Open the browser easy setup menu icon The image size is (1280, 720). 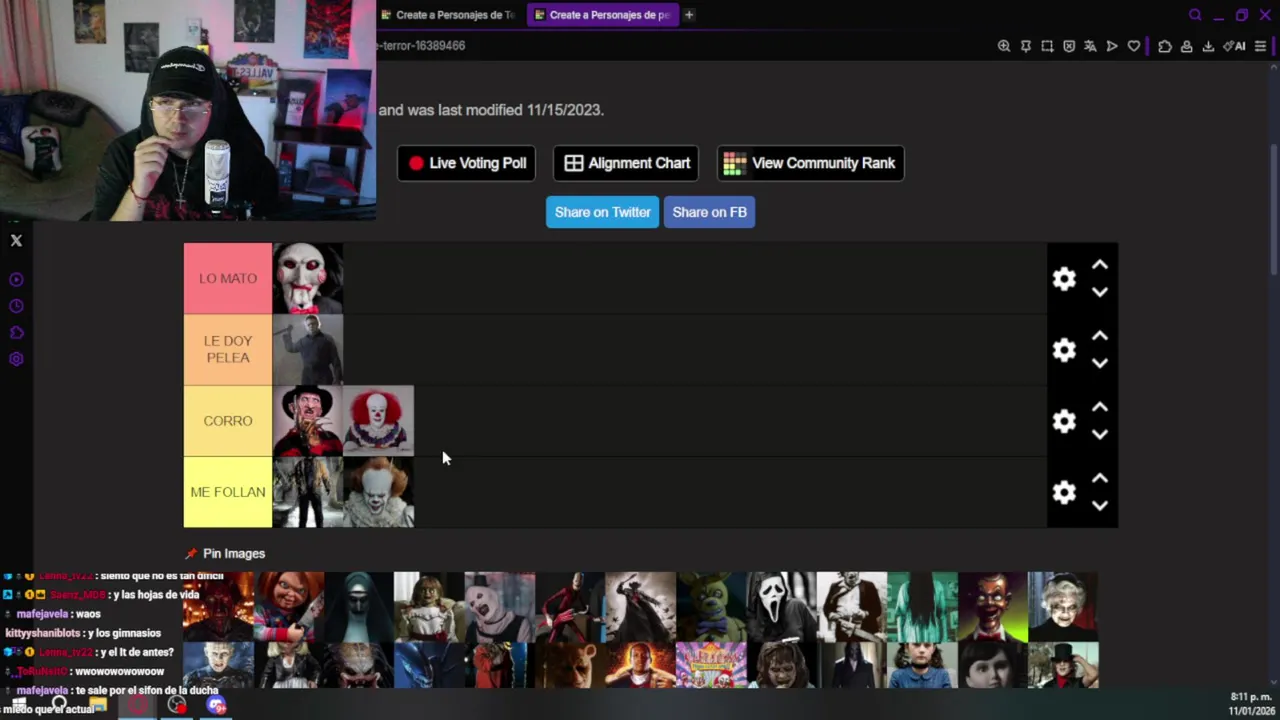pyautogui.click(x=1260, y=46)
